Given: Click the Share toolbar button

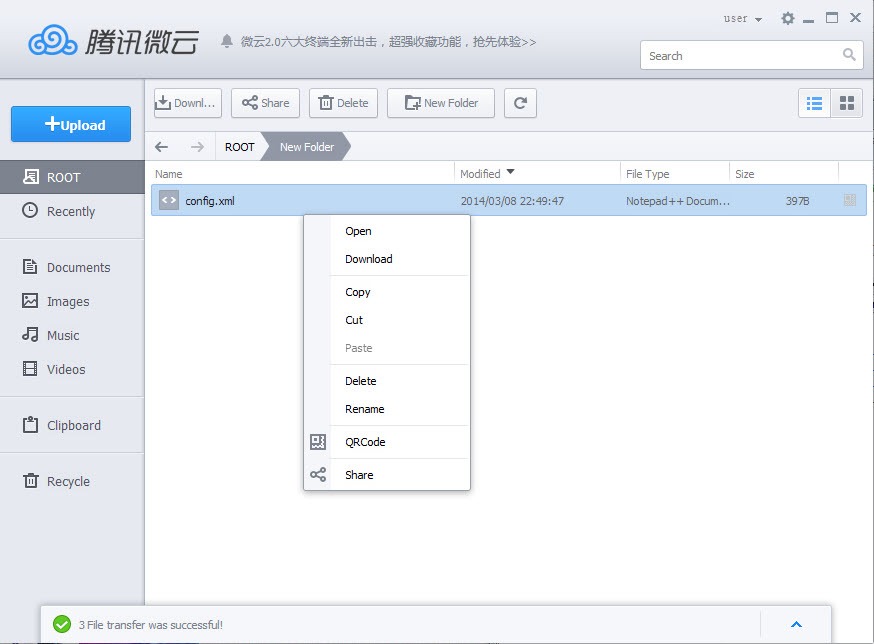Looking at the screenshot, I should click(x=265, y=103).
